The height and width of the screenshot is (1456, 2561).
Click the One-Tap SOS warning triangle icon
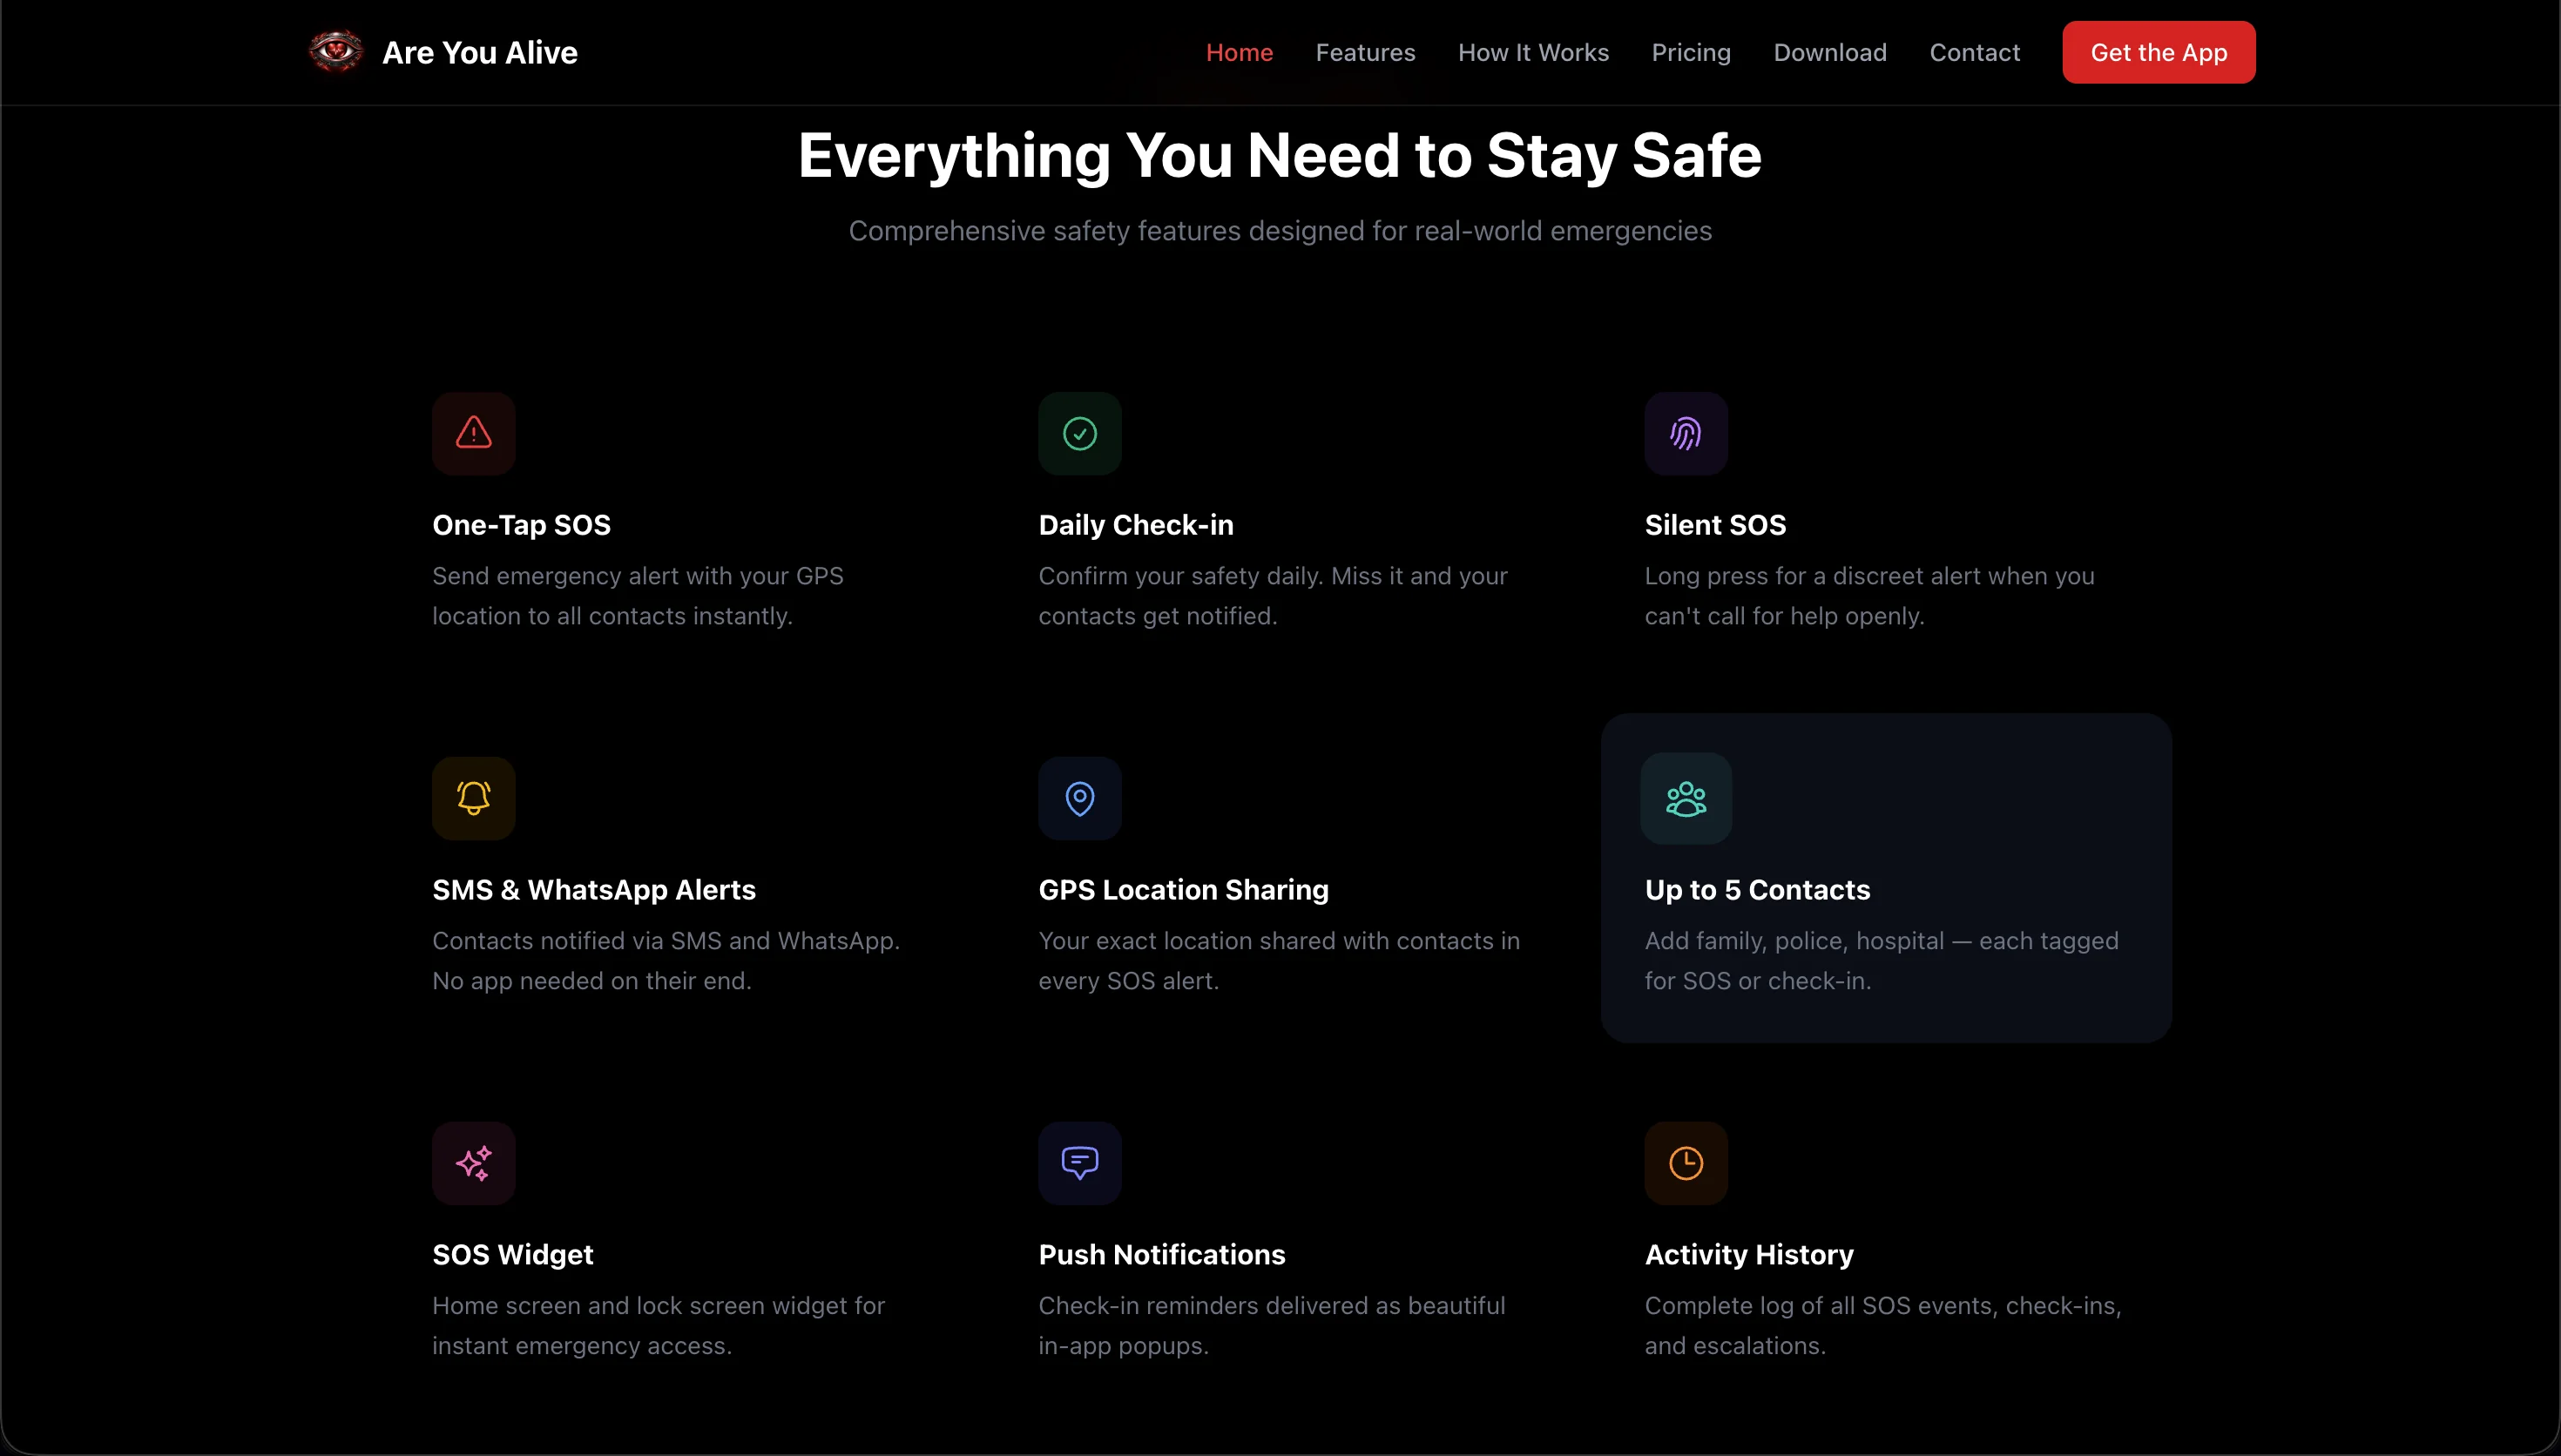(473, 433)
